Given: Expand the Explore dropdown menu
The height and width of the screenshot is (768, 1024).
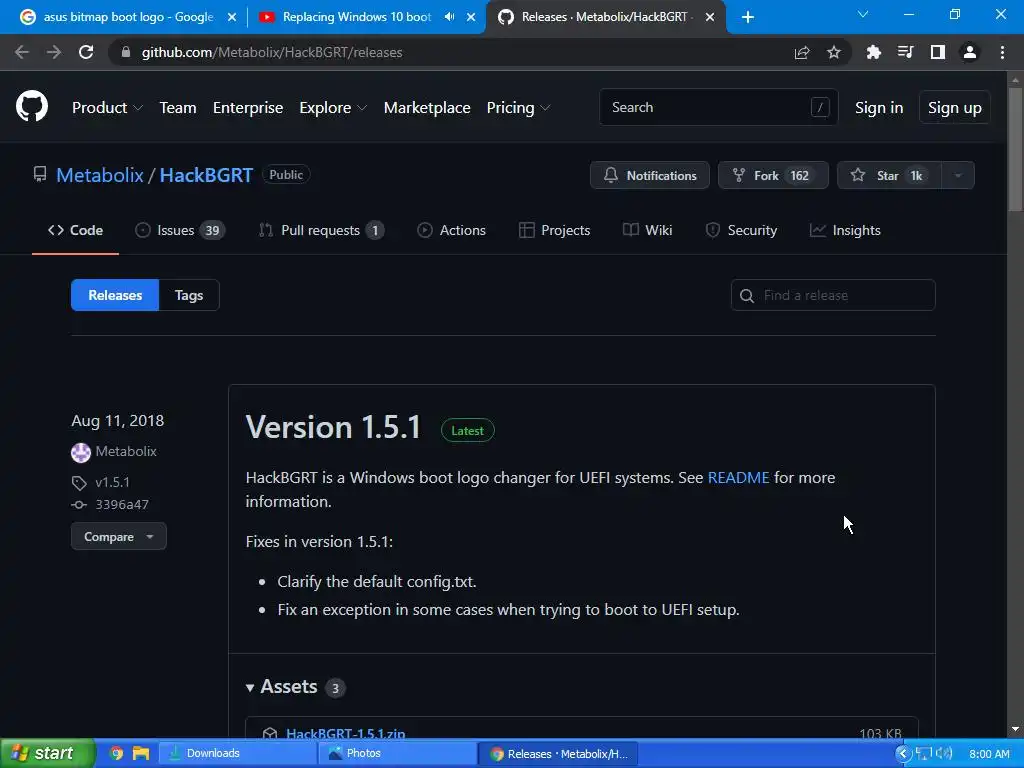Looking at the screenshot, I should (x=333, y=108).
